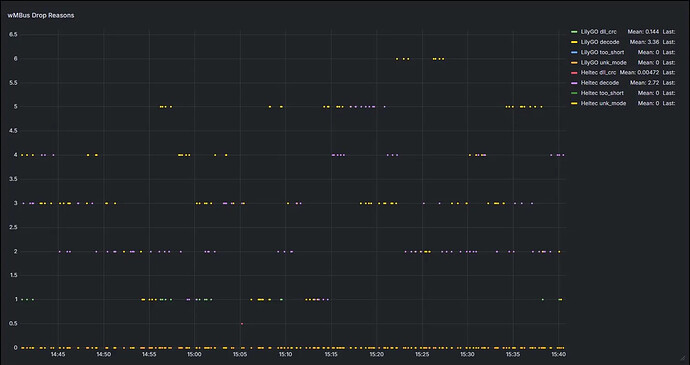The height and width of the screenshot is (365, 690).
Task: Click the 'Mean: 0.00472' legend value
Action: (x=639, y=72)
